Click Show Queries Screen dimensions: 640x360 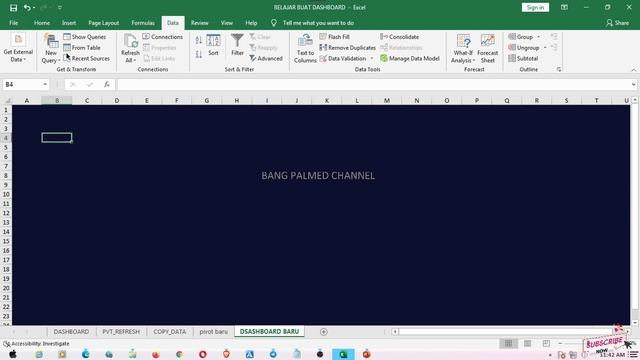[x=85, y=37]
